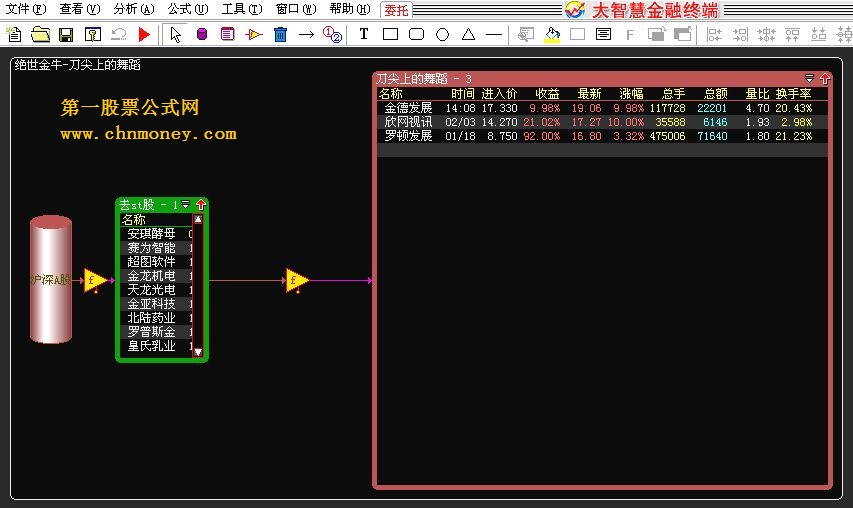
Task: Sort by 量比 column header
Action: tap(757, 94)
